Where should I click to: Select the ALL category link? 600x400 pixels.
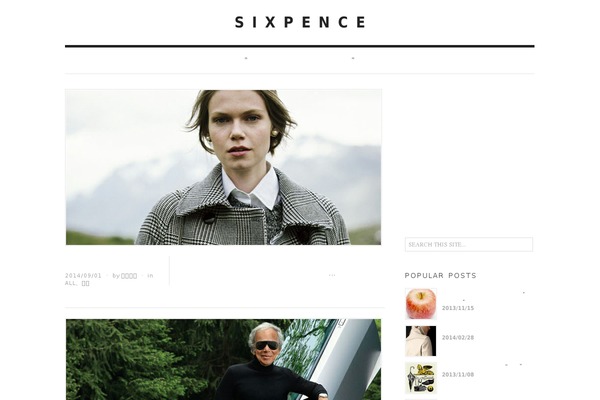70,283
